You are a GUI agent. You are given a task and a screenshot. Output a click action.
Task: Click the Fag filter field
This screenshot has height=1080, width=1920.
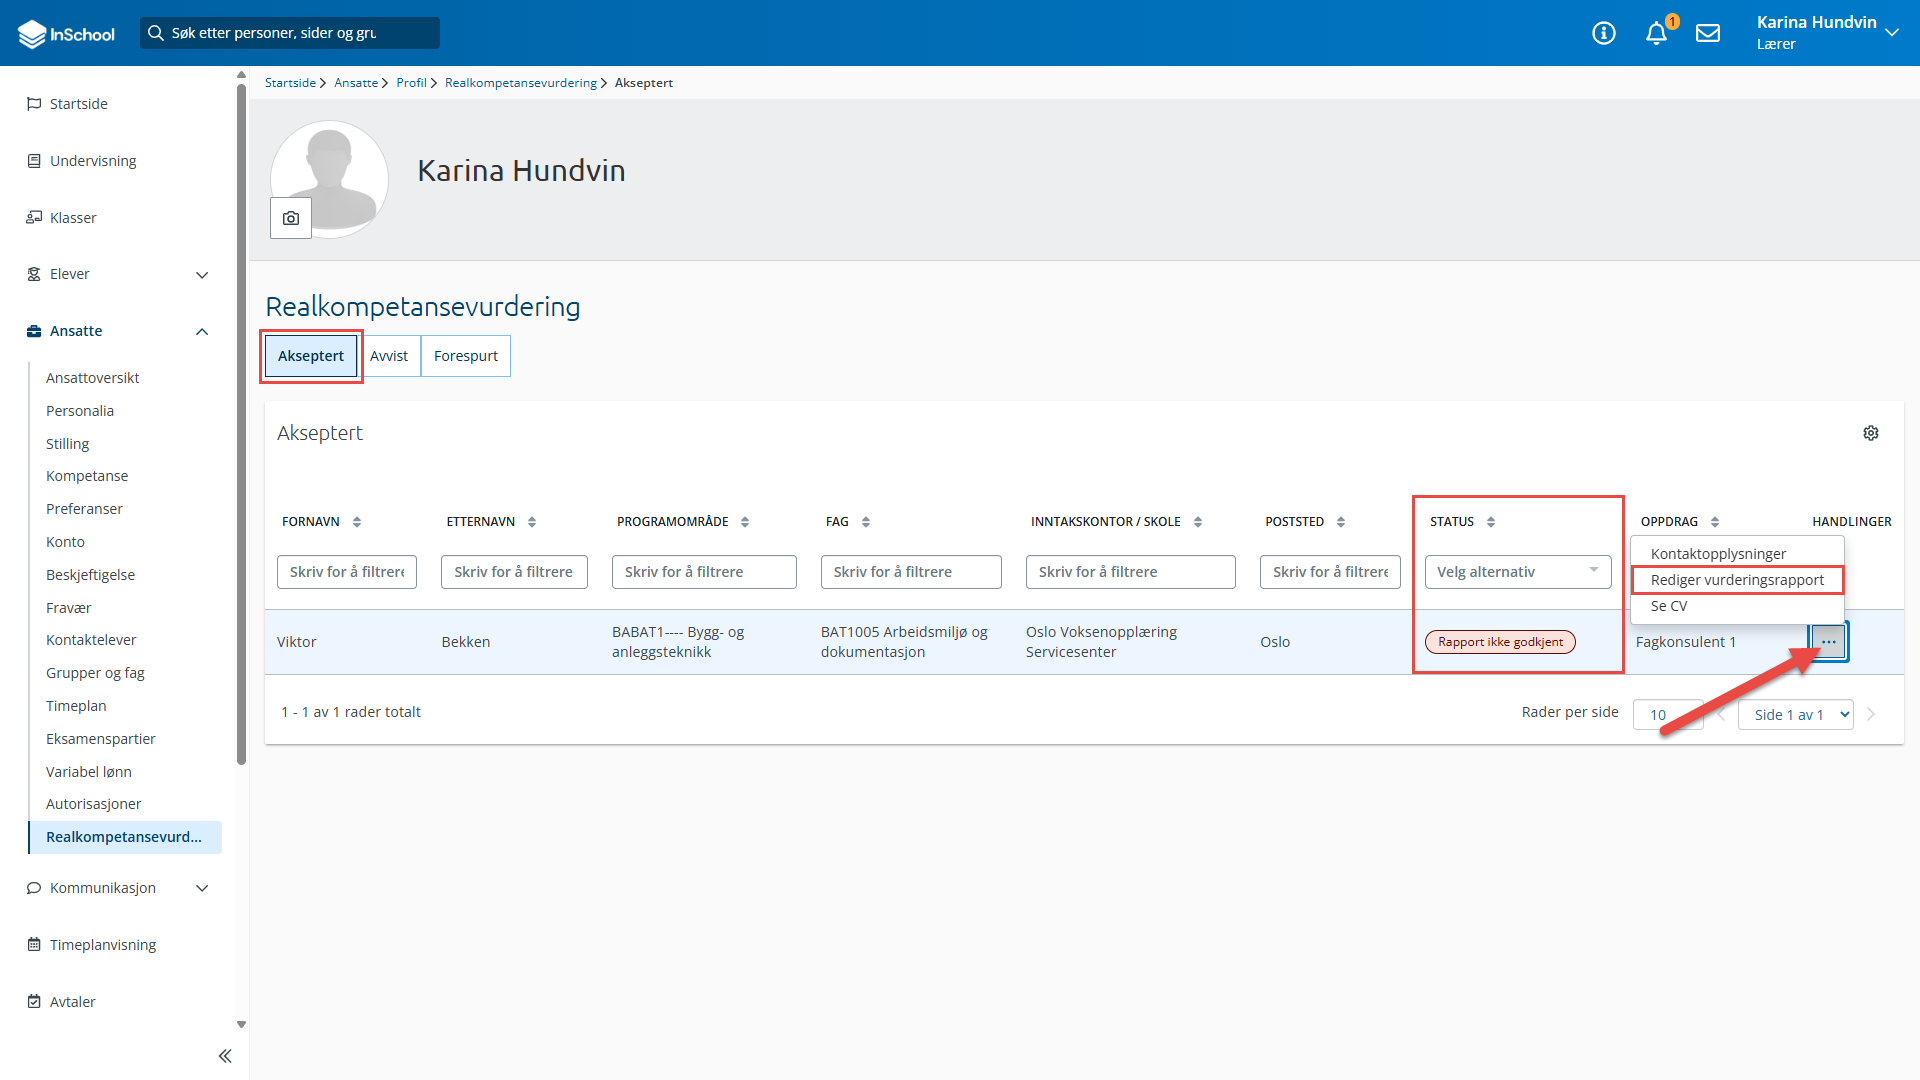click(911, 572)
